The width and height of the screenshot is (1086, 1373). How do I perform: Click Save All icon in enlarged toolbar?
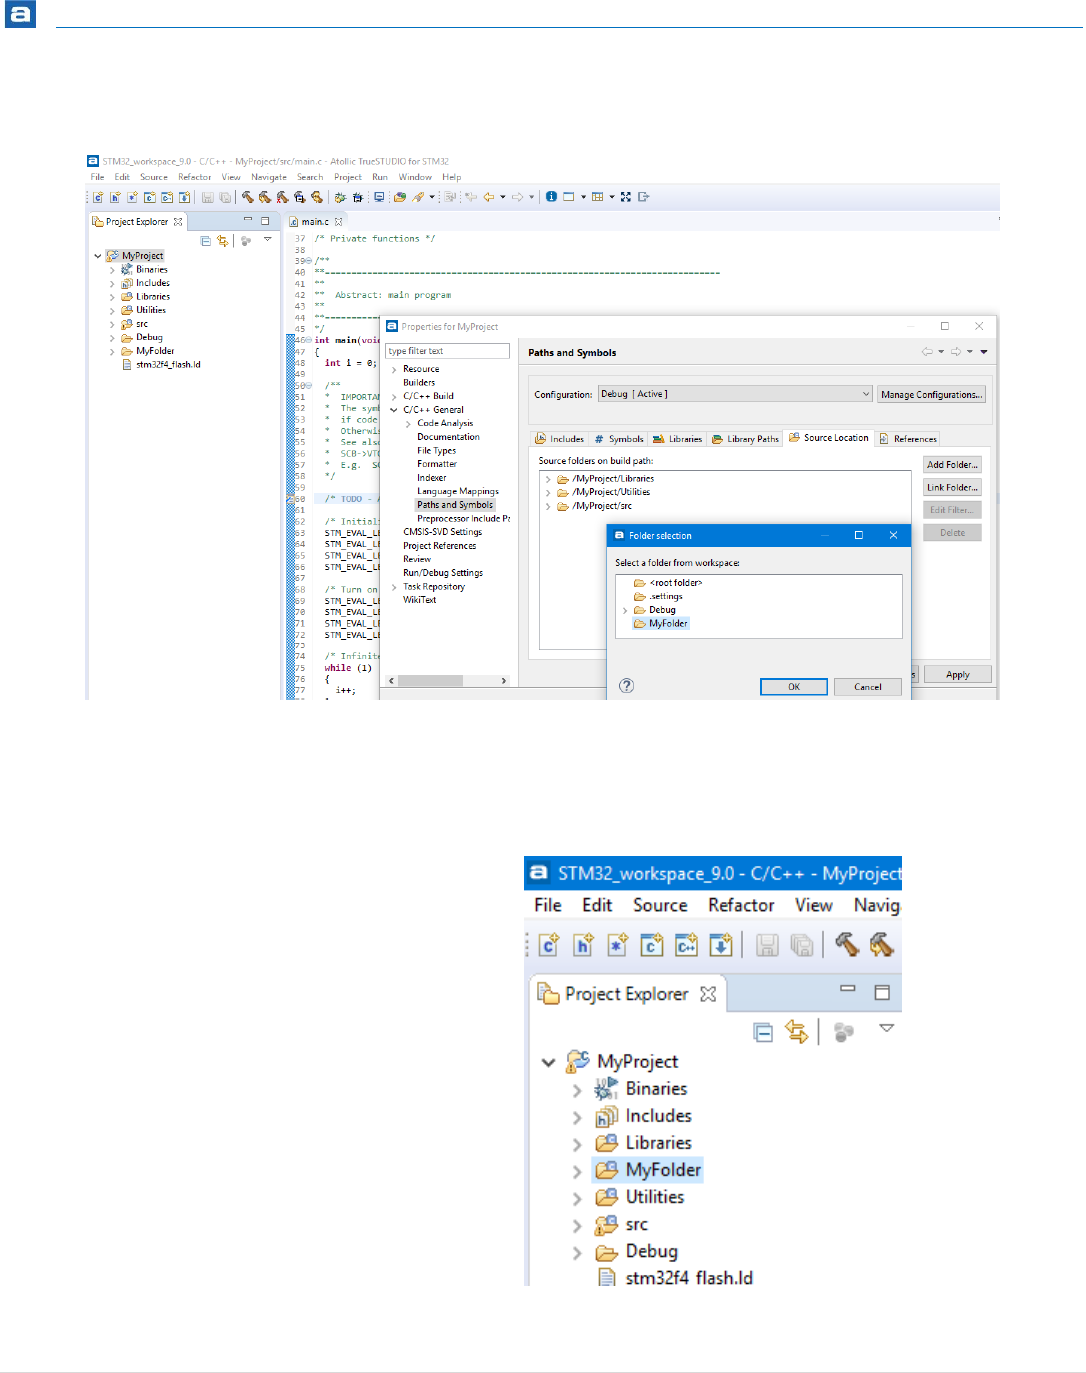coord(801,944)
